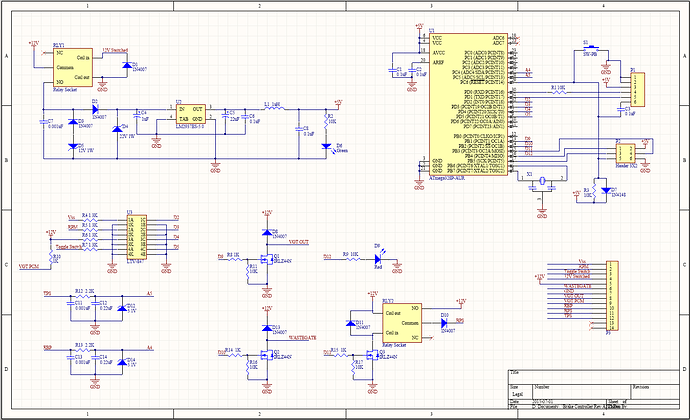This screenshot has height=420, width=690.
Task: Select resistor R1 10K near reset line
Action: click(558, 92)
